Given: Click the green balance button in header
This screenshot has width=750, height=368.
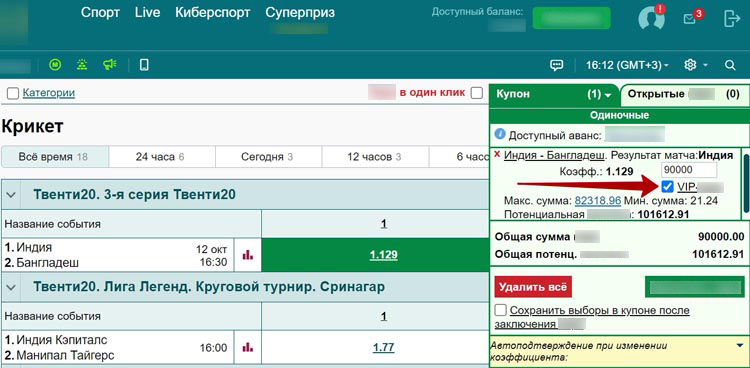Looking at the screenshot, I should (x=572, y=18).
